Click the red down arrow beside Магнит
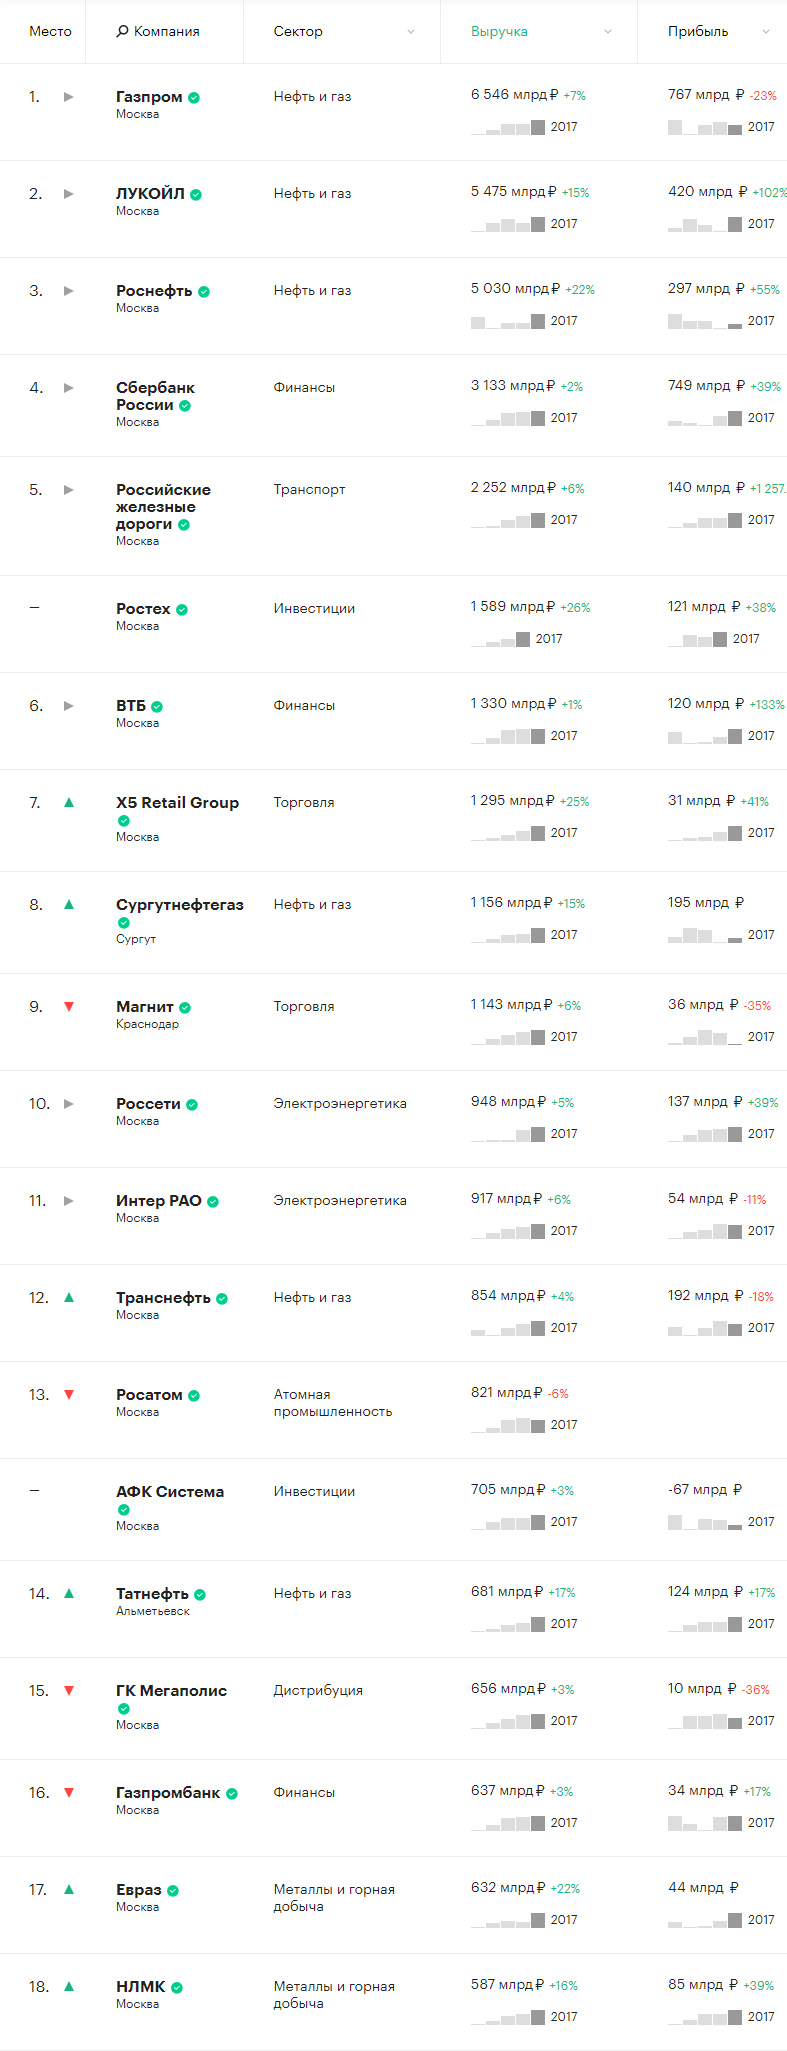 pos(69,1007)
